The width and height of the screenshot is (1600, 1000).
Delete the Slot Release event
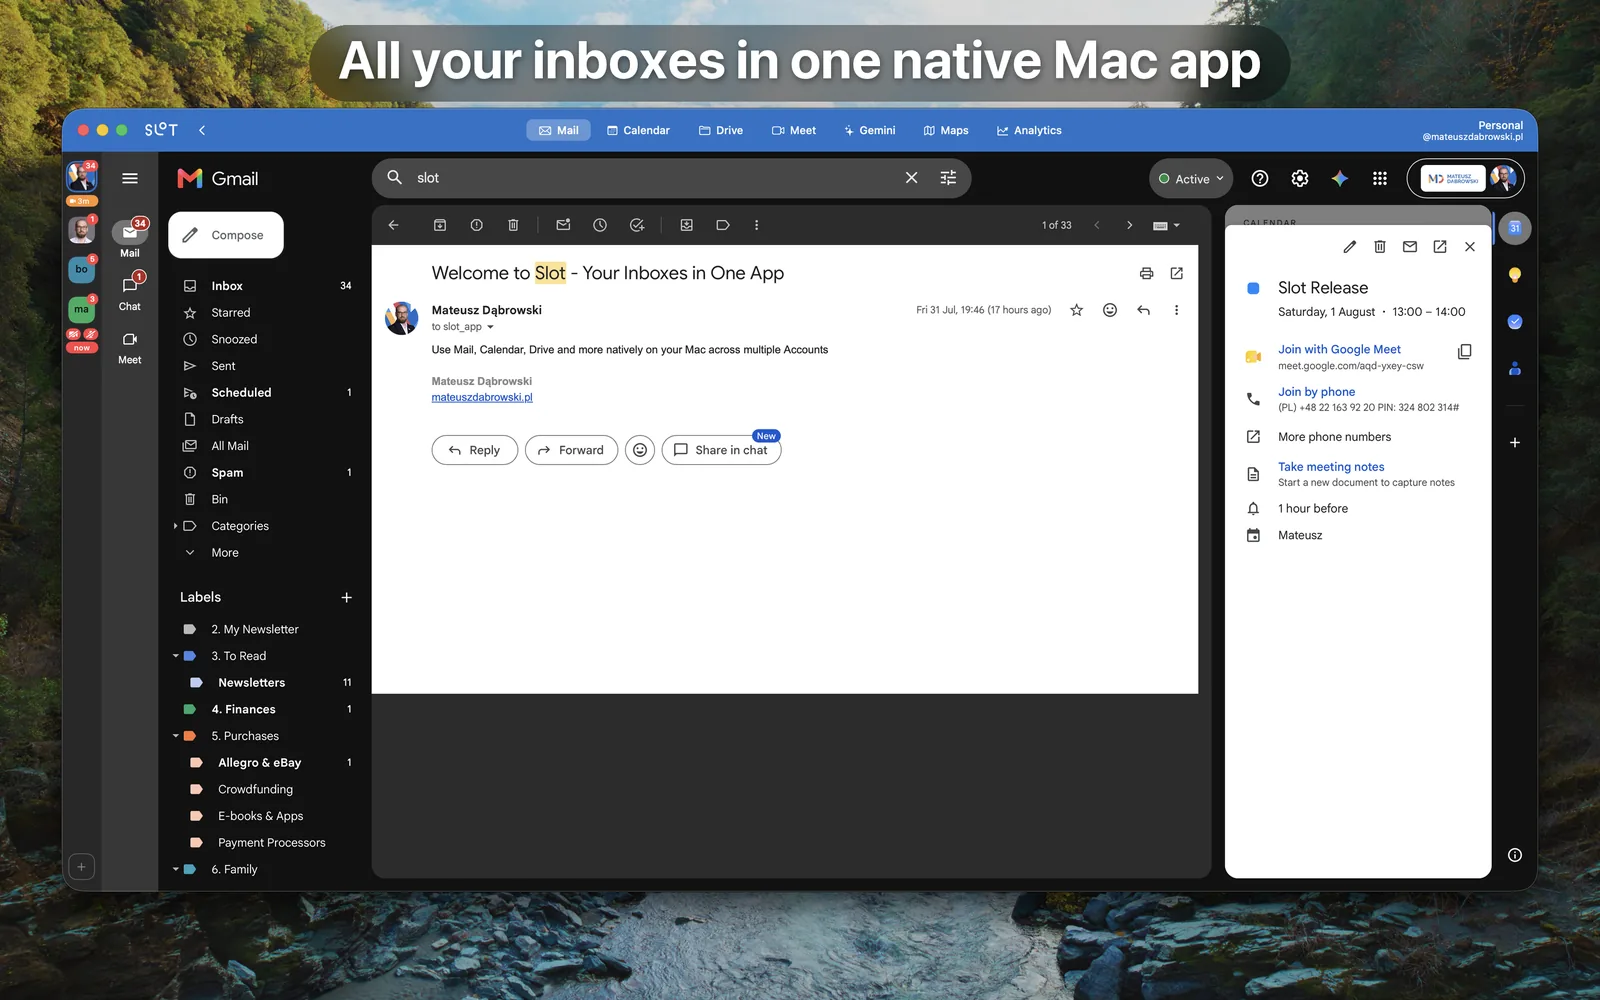tap(1380, 246)
